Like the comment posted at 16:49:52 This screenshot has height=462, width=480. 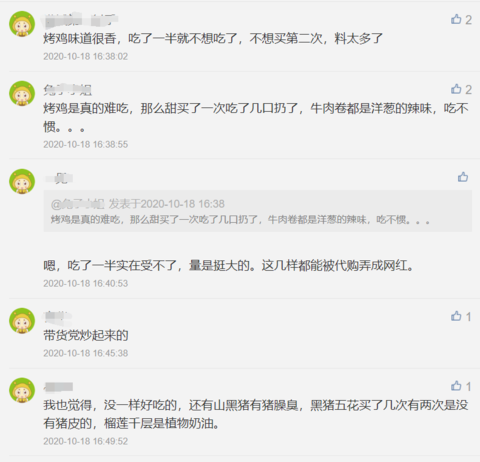[x=456, y=386]
